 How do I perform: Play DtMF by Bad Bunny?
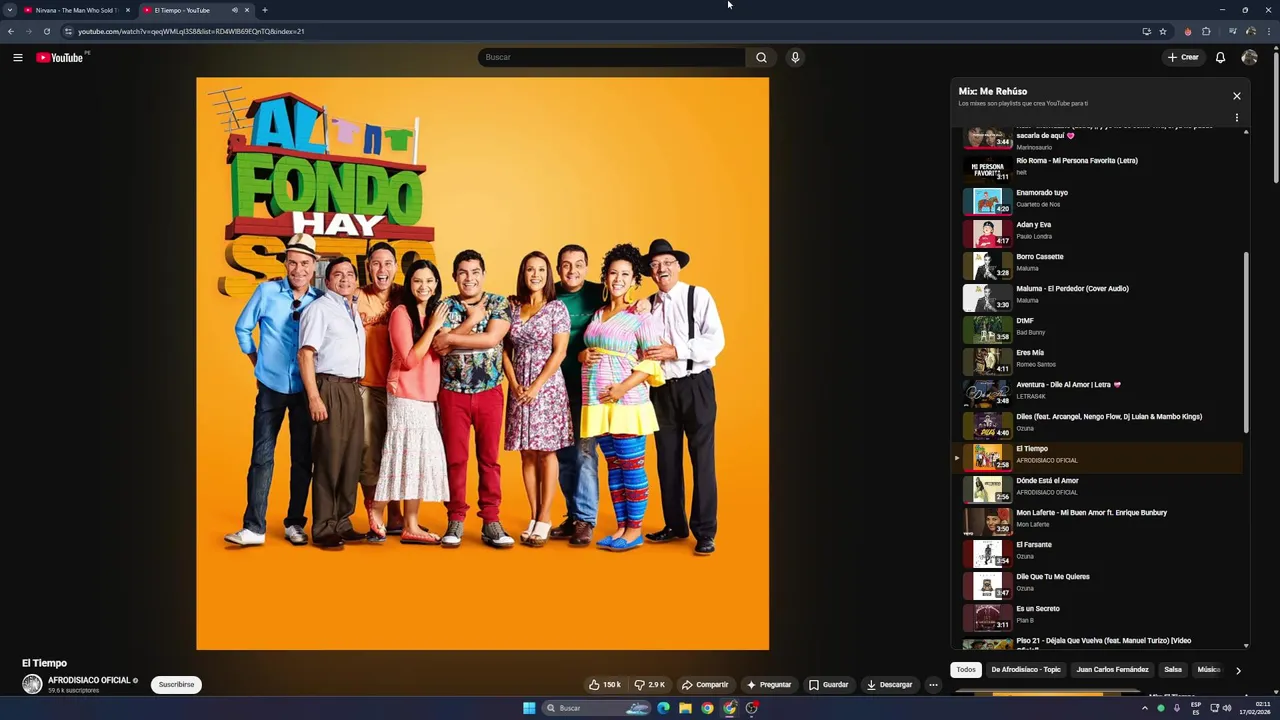click(1100, 328)
